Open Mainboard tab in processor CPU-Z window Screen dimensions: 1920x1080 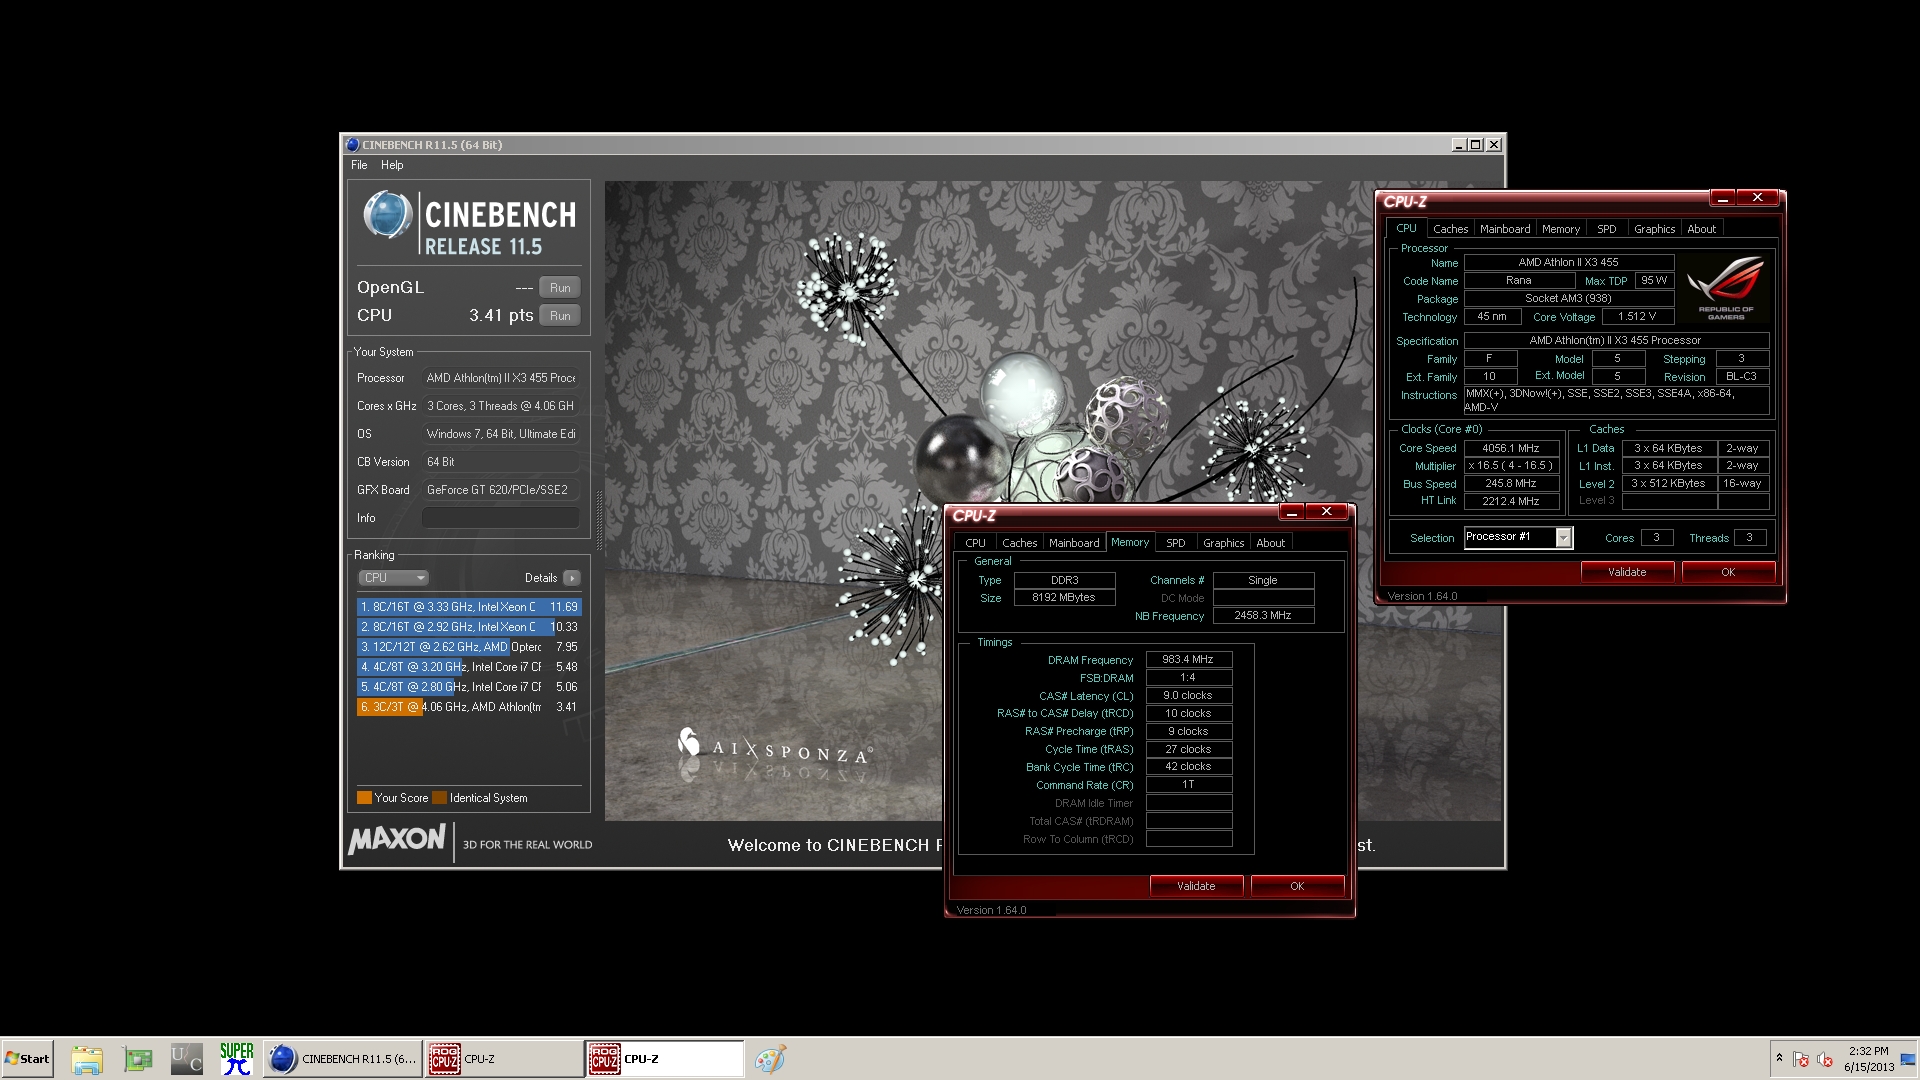[1505, 229]
